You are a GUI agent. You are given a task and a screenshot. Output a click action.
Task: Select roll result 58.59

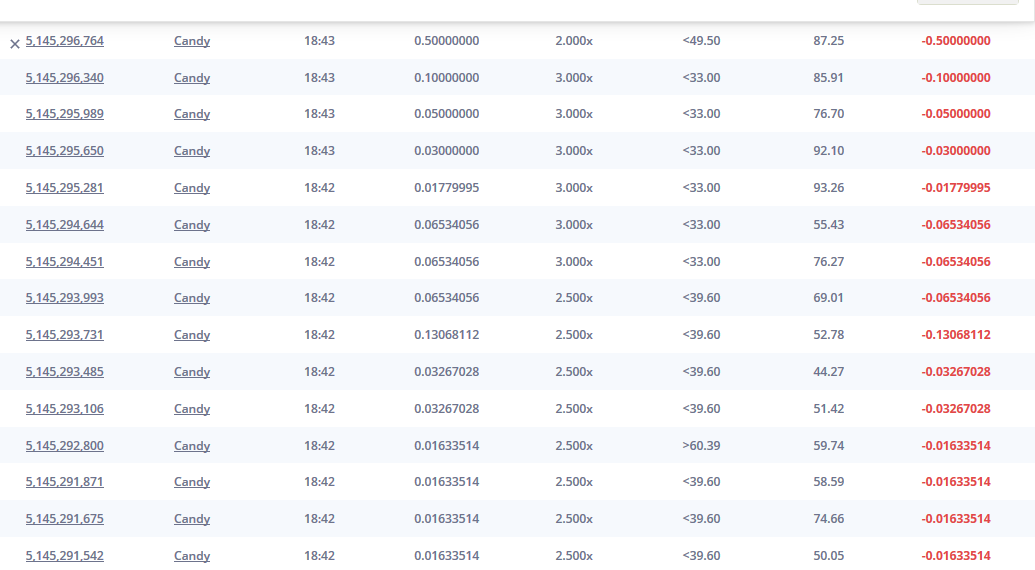click(828, 482)
